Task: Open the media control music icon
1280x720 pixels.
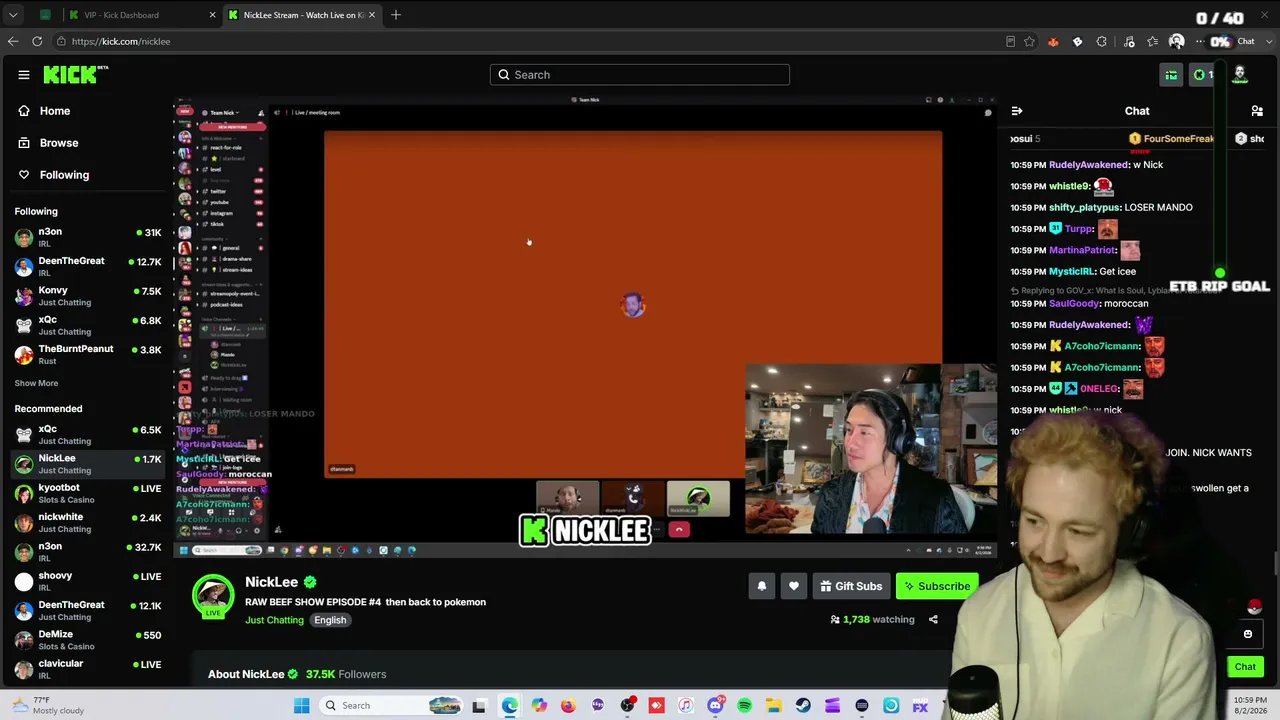Action: [x=1129, y=42]
